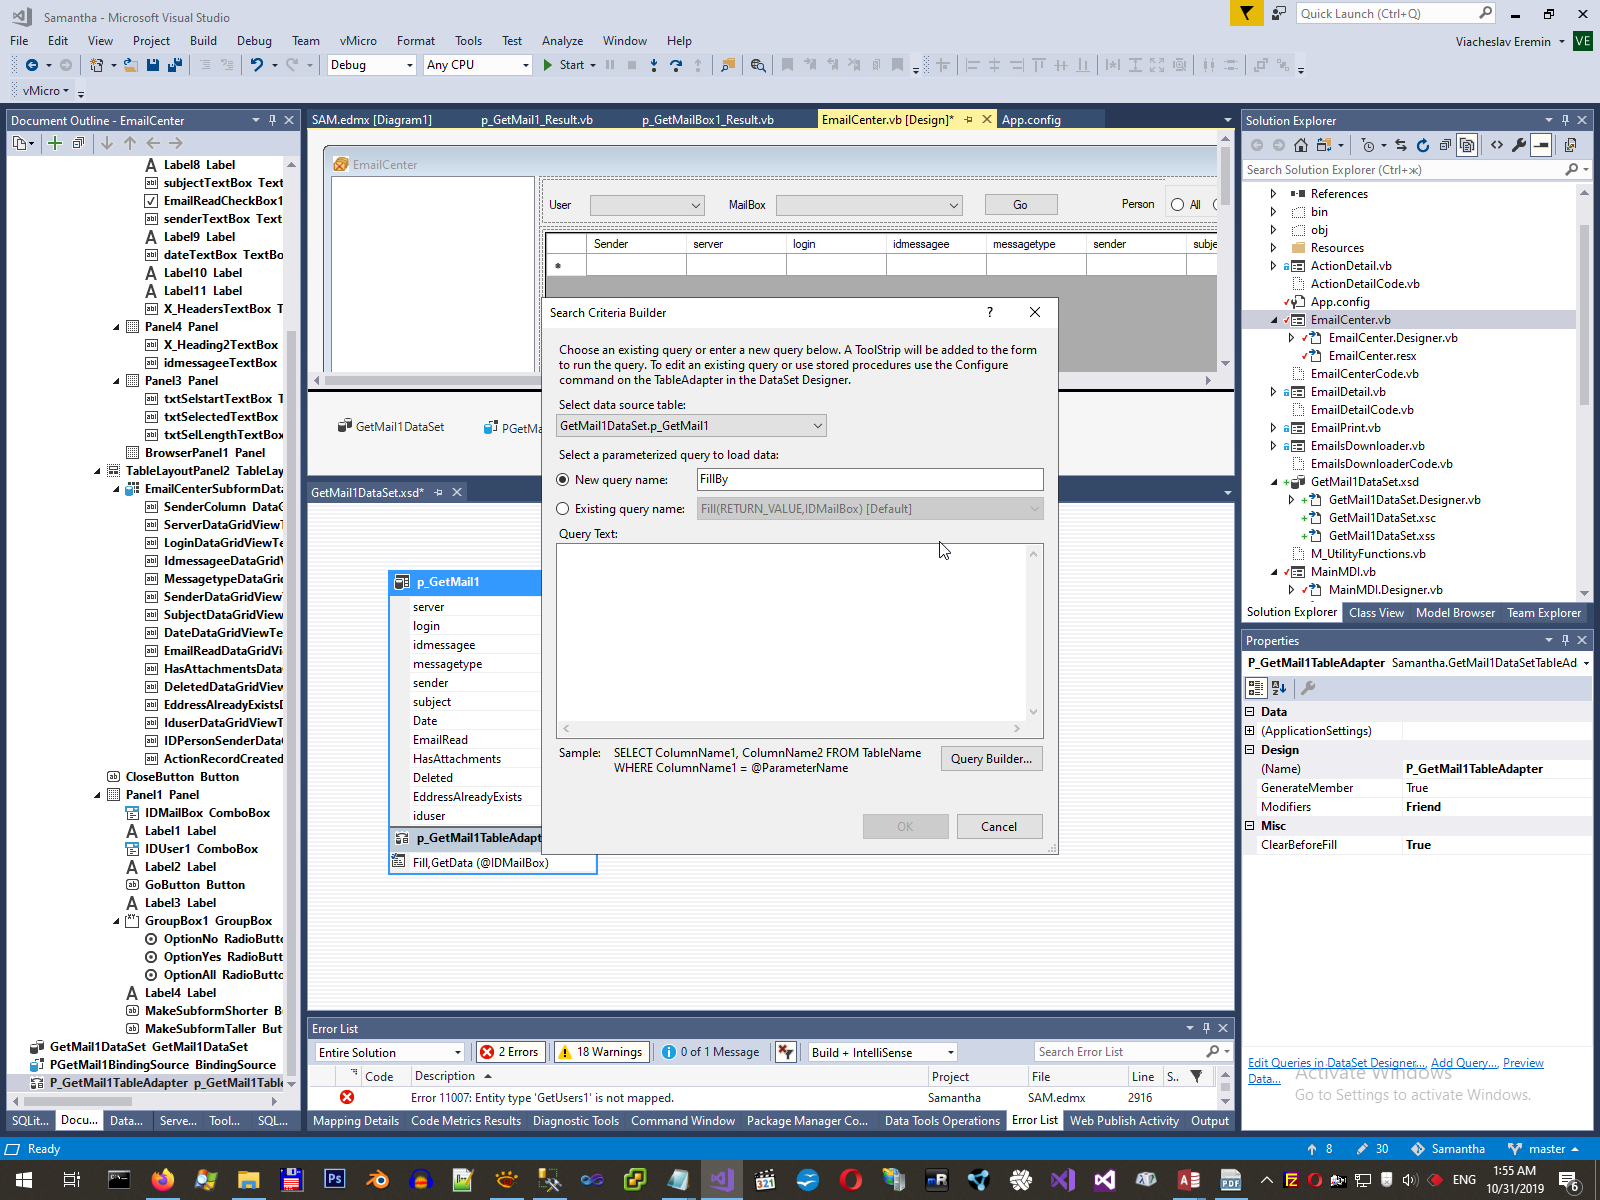Click the green plus icon in Document Outline
Screen dimensions: 1600x1200
tap(55, 143)
